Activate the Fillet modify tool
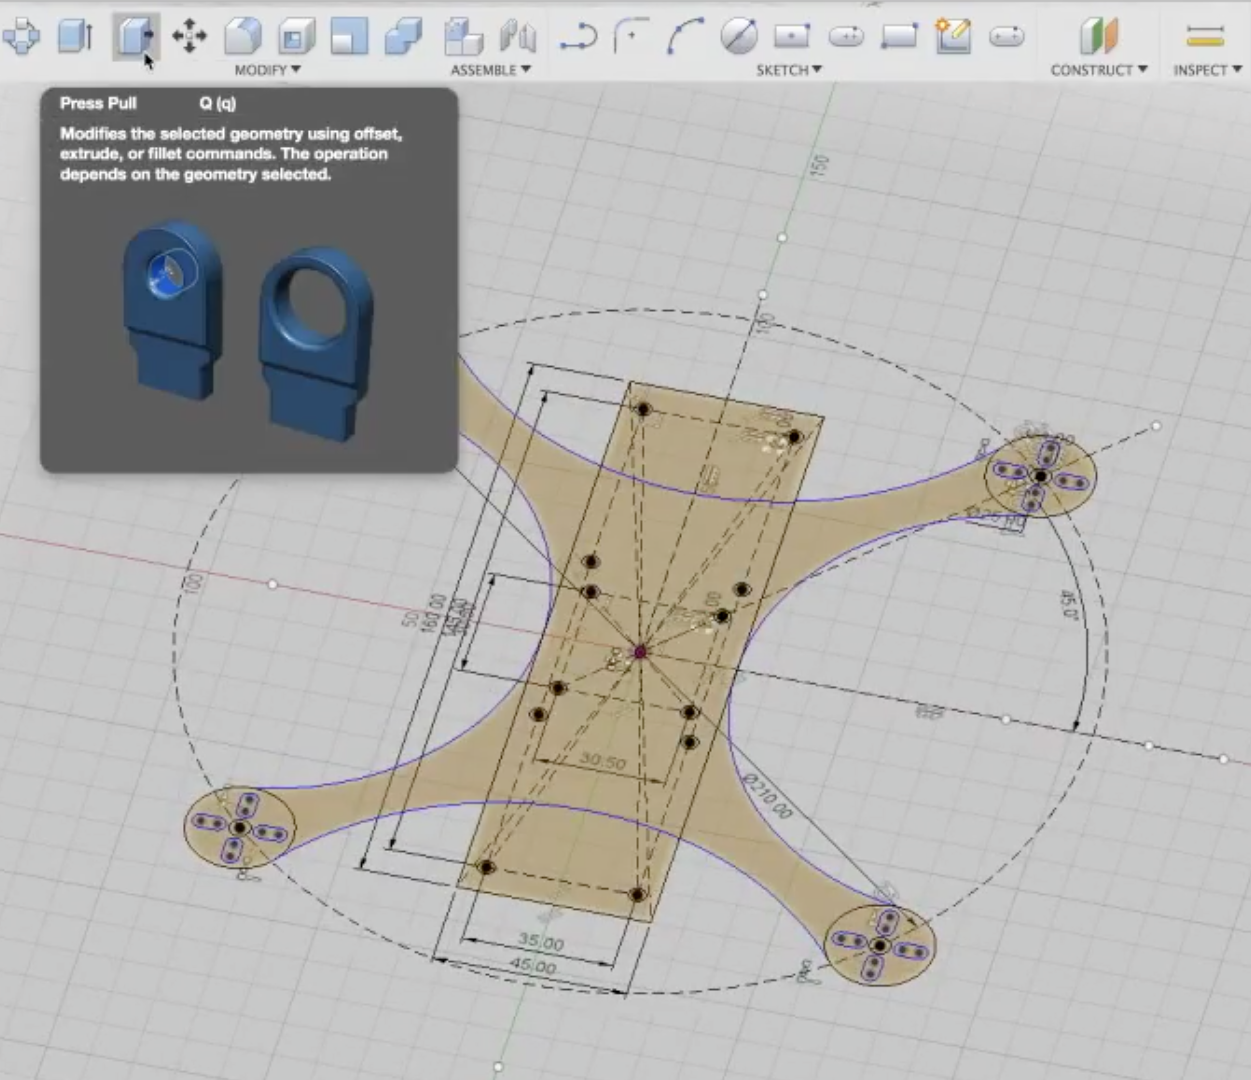Screen dimensions: 1251x1080 point(245,38)
